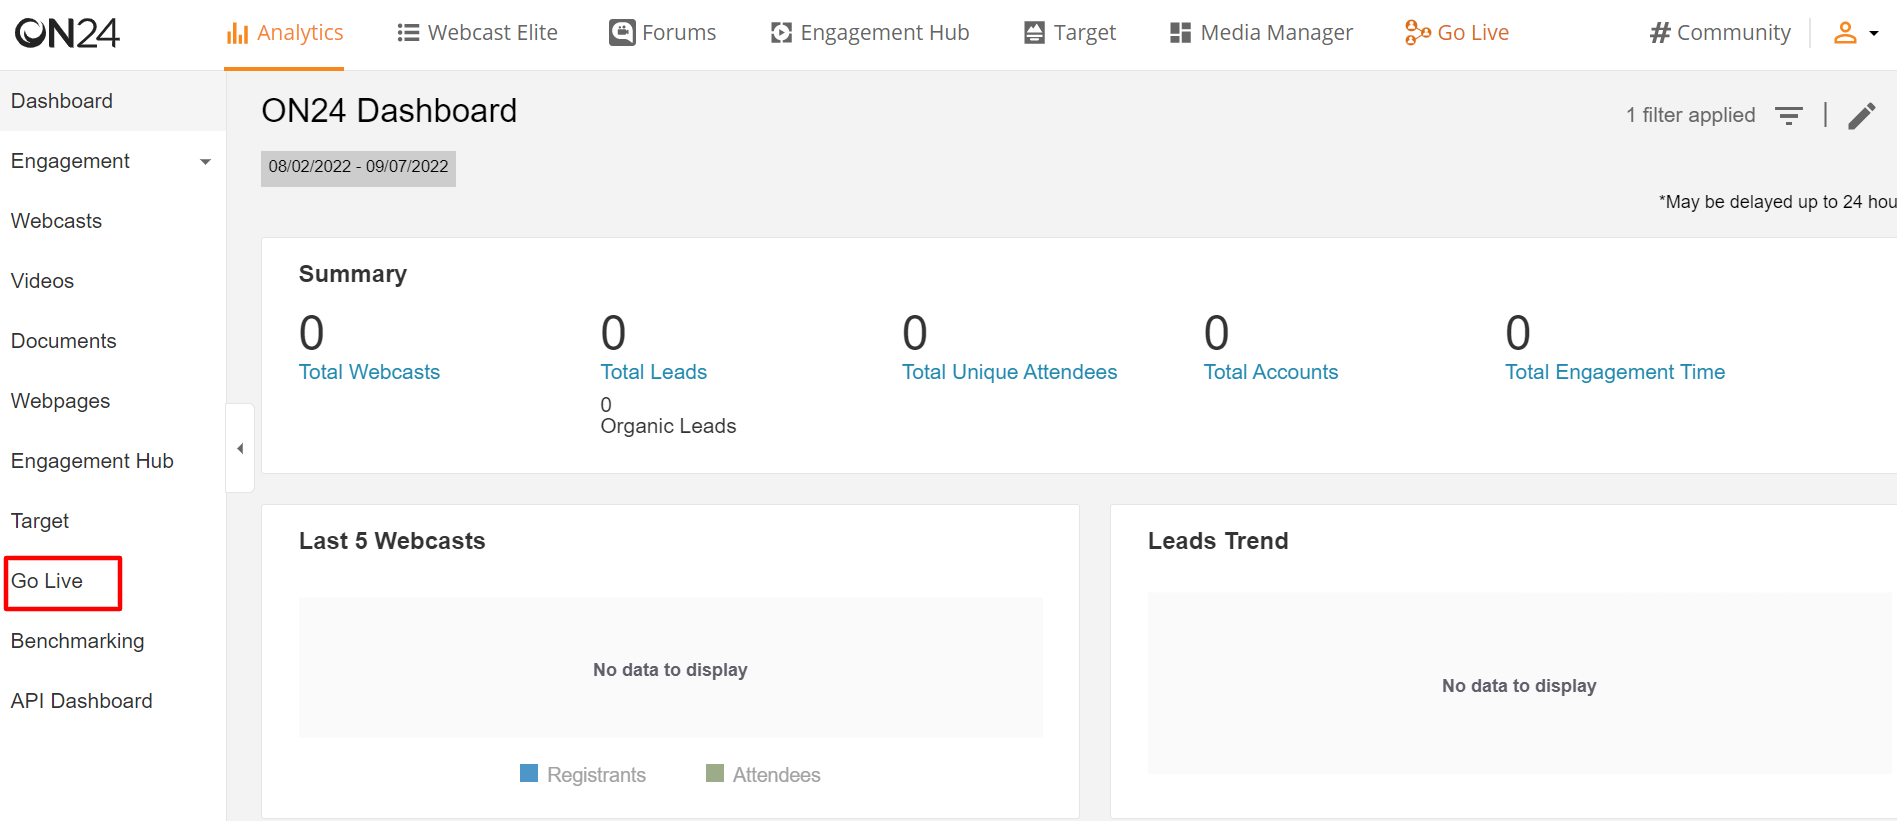Open the Analytics tab
Image resolution: width=1897 pixels, height=821 pixels.
(284, 33)
